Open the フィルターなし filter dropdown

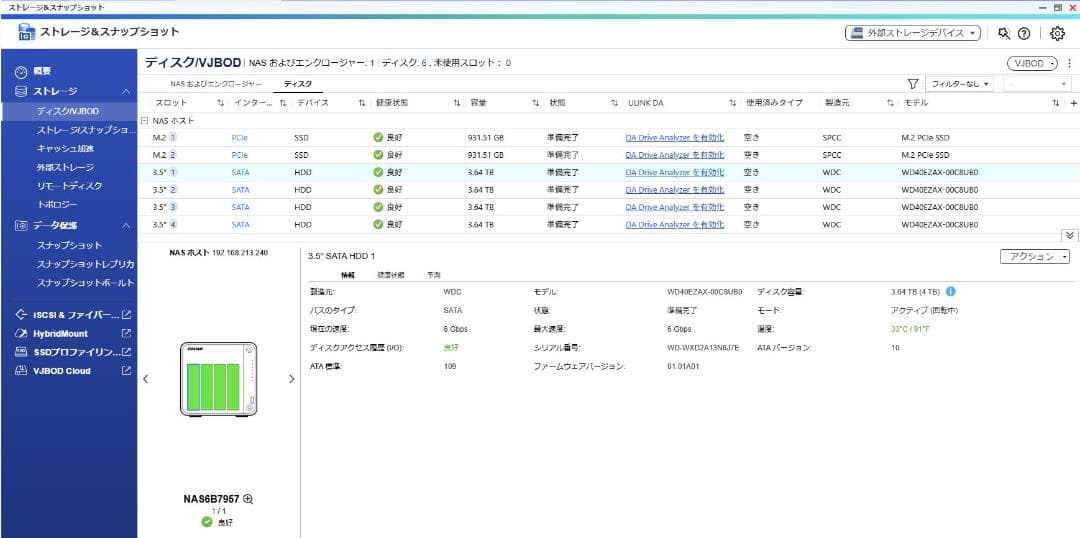[960, 84]
